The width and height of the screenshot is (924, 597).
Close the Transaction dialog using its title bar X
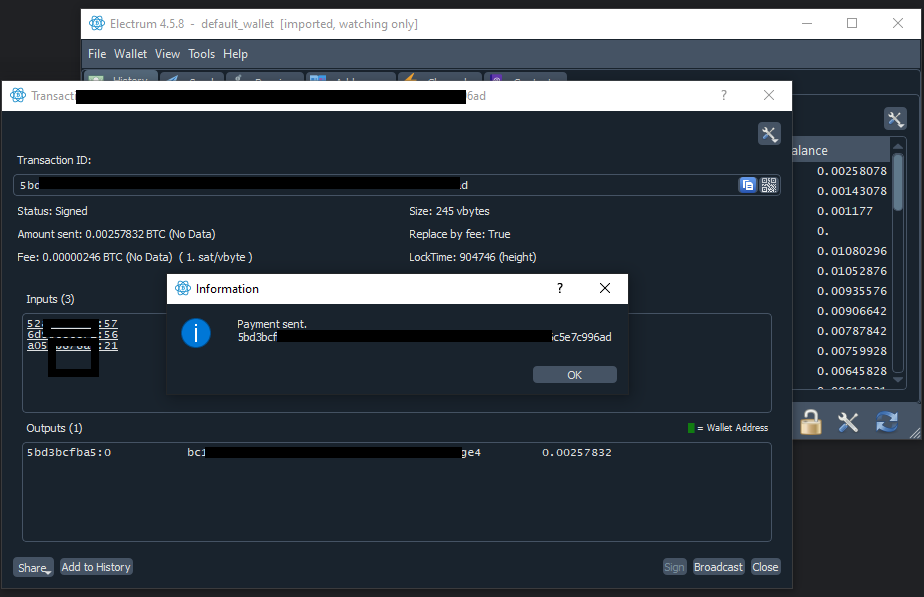(768, 95)
